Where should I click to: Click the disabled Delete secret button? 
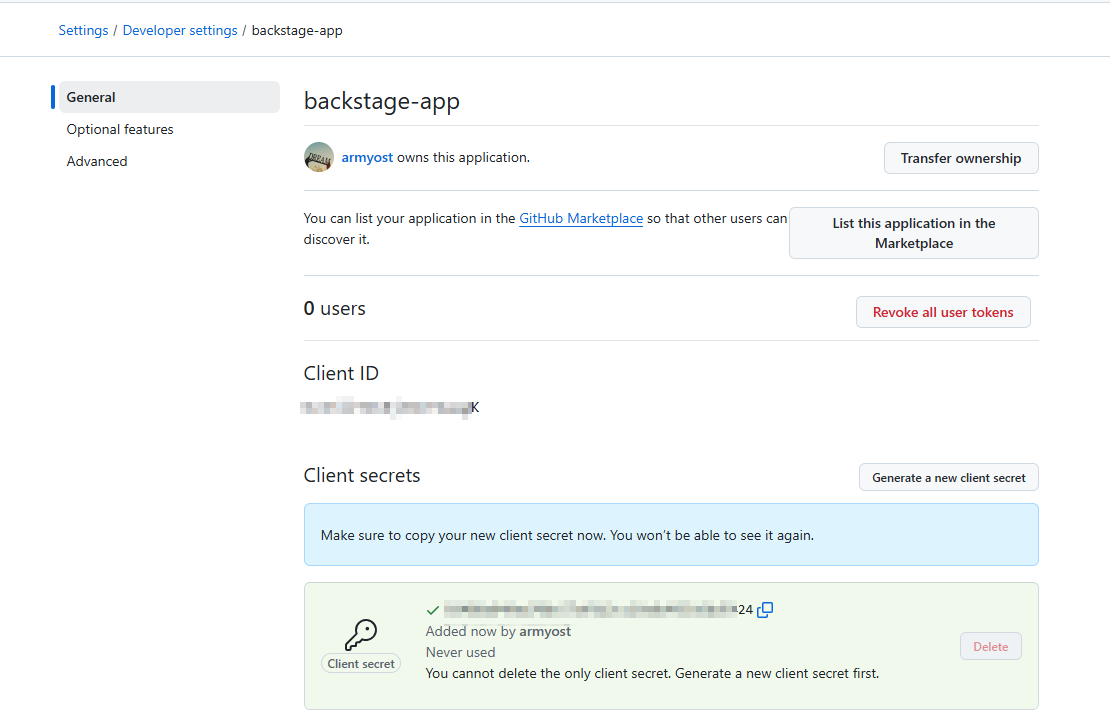click(990, 646)
